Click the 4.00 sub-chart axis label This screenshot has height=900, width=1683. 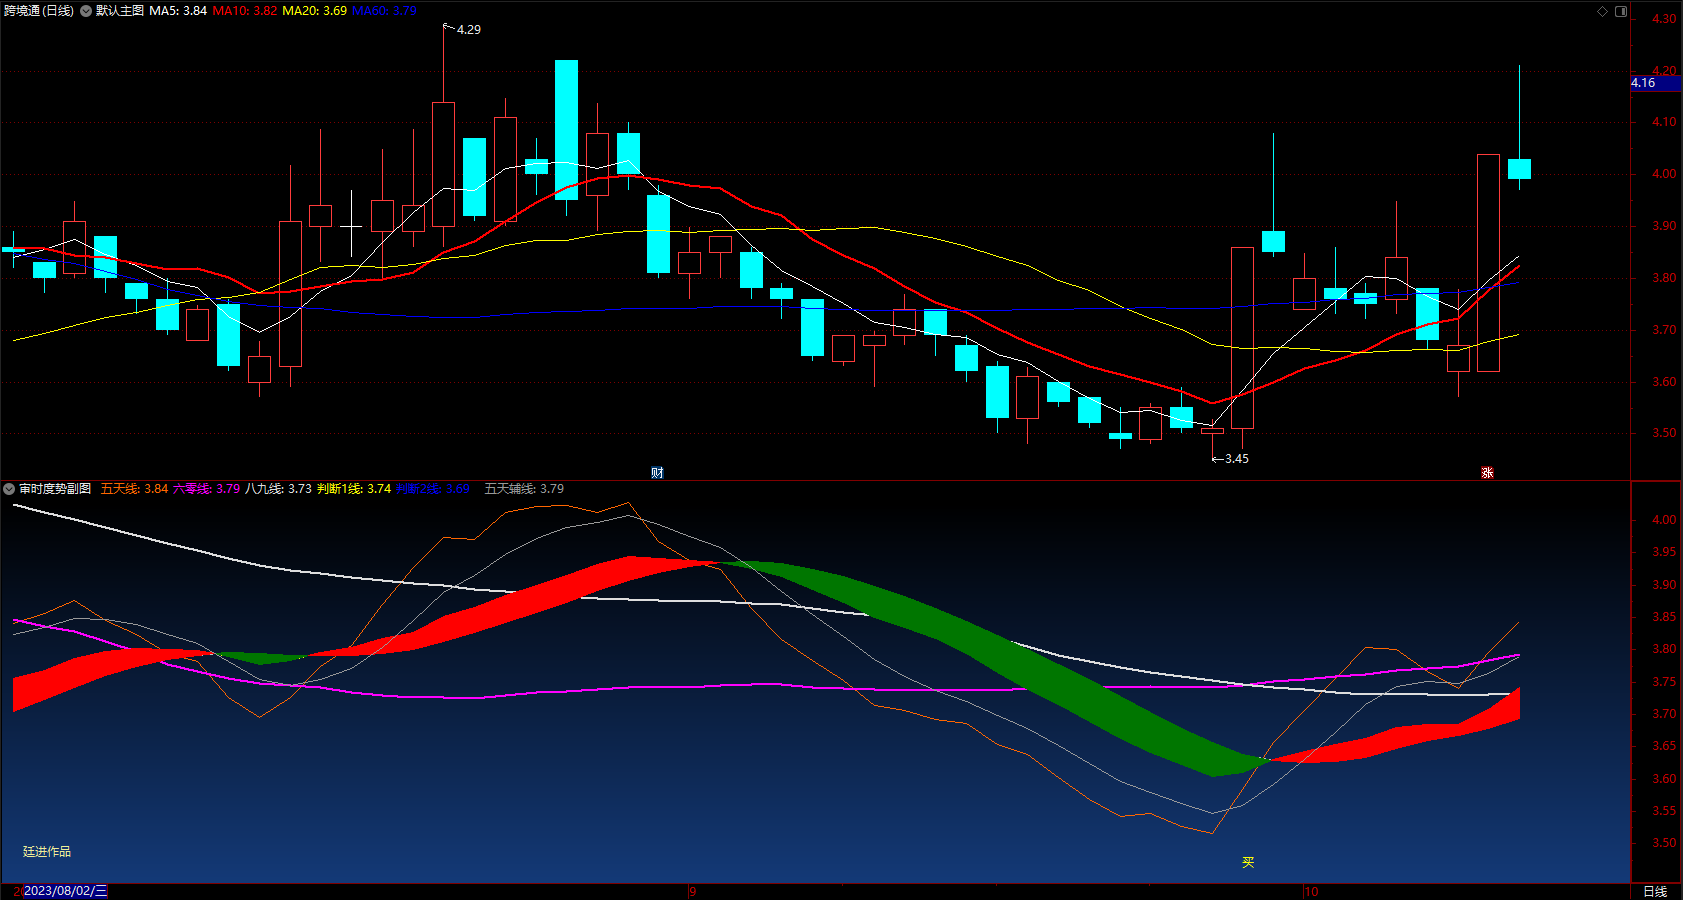(1664, 520)
